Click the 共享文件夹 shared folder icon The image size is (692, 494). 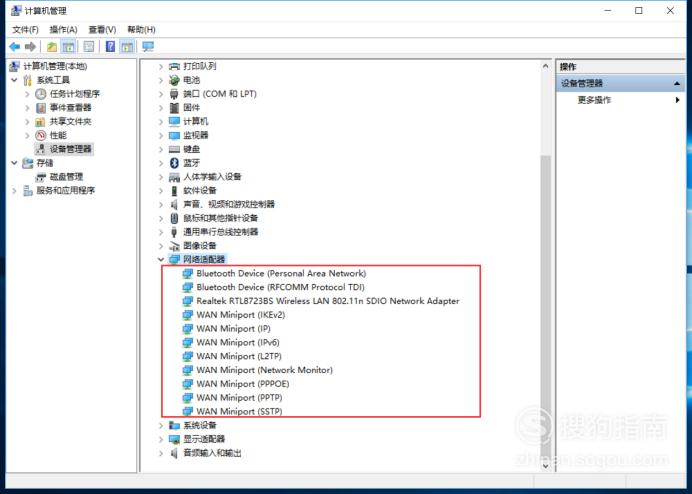(x=41, y=121)
